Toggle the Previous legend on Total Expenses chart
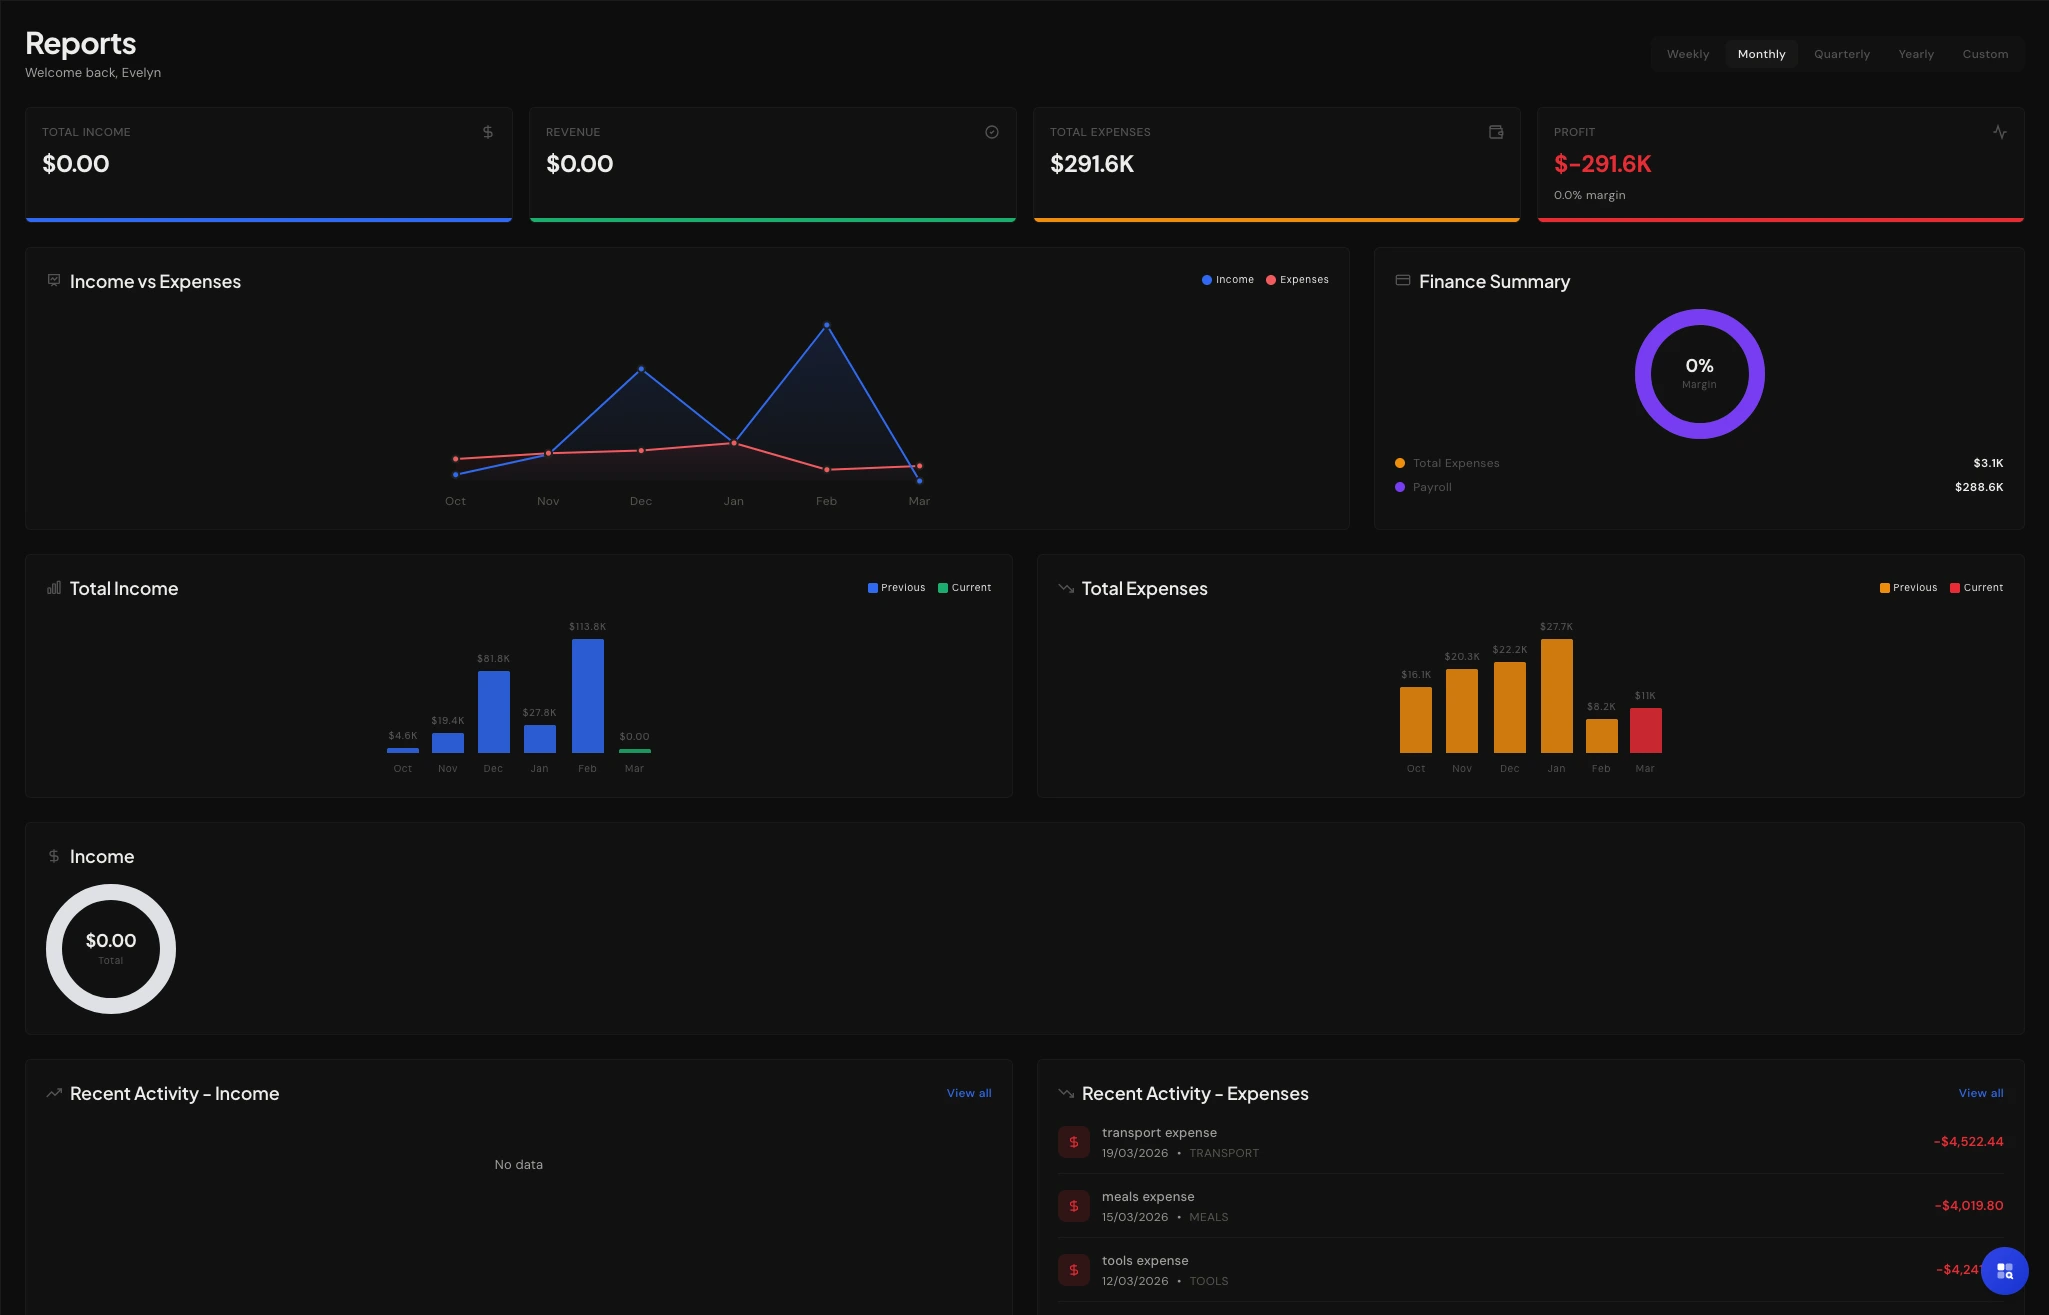The width and height of the screenshot is (2049, 1315). tap(1908, 587)
